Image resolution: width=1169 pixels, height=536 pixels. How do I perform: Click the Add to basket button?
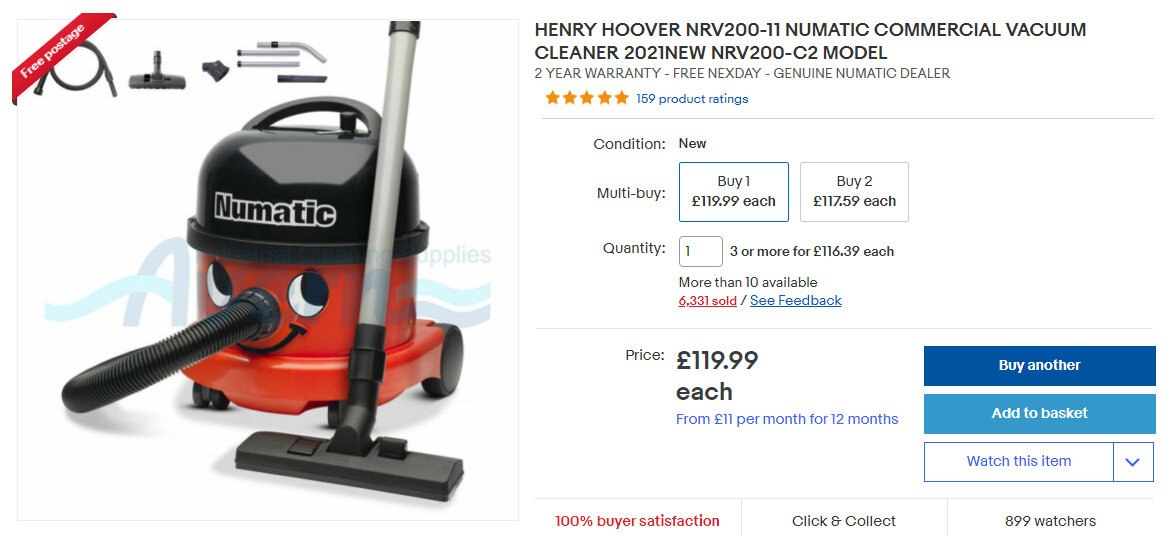click(x=1039, y=413)
